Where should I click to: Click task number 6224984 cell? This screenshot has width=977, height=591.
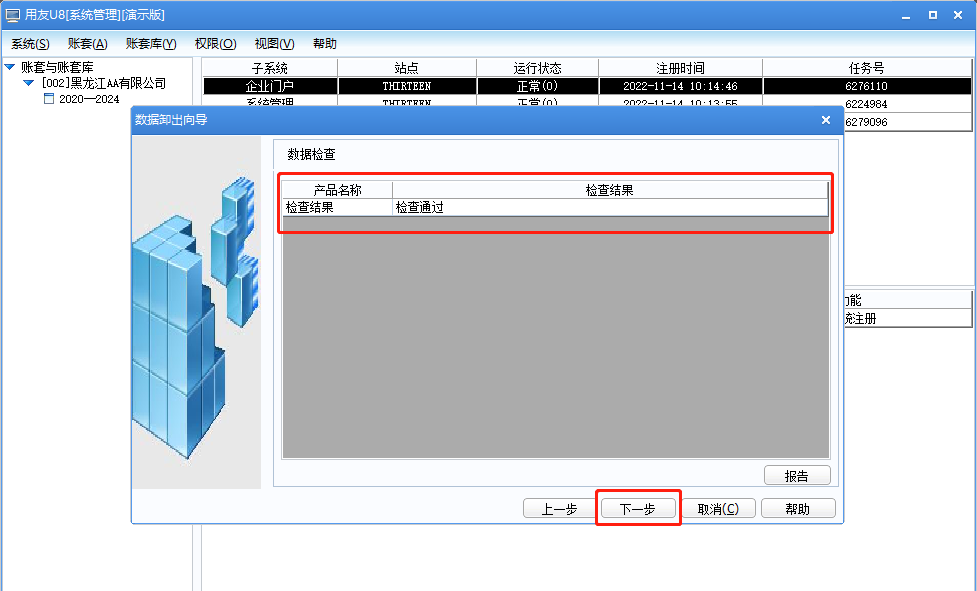(867, 104)
